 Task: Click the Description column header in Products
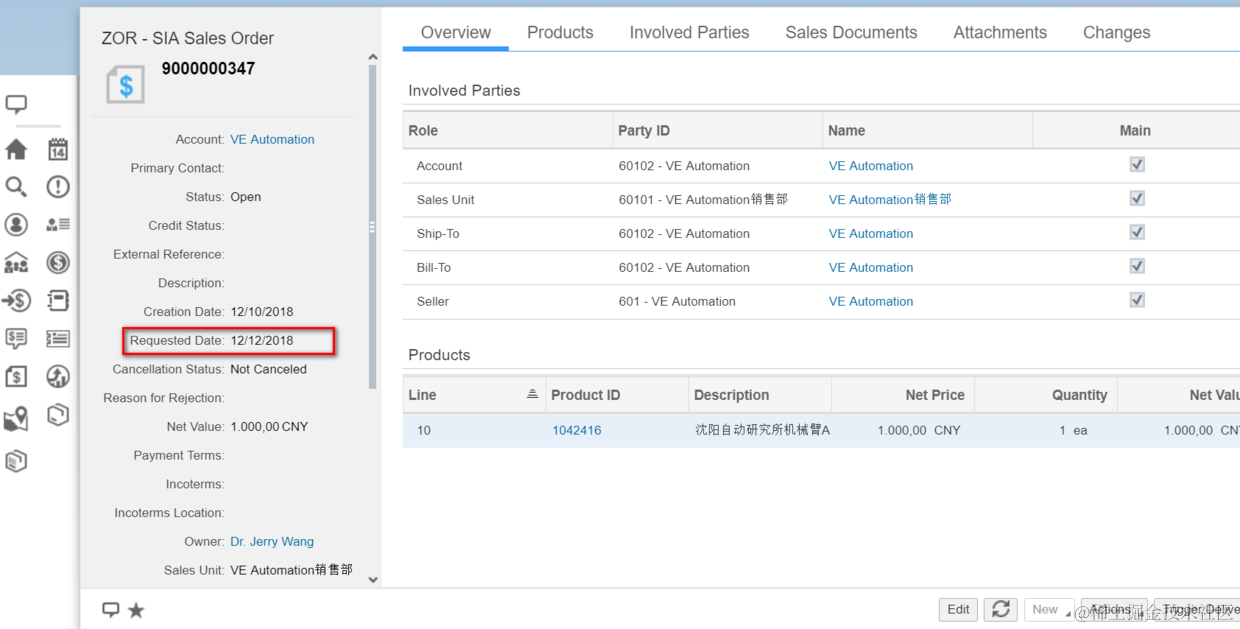click(x=760, y=395)
